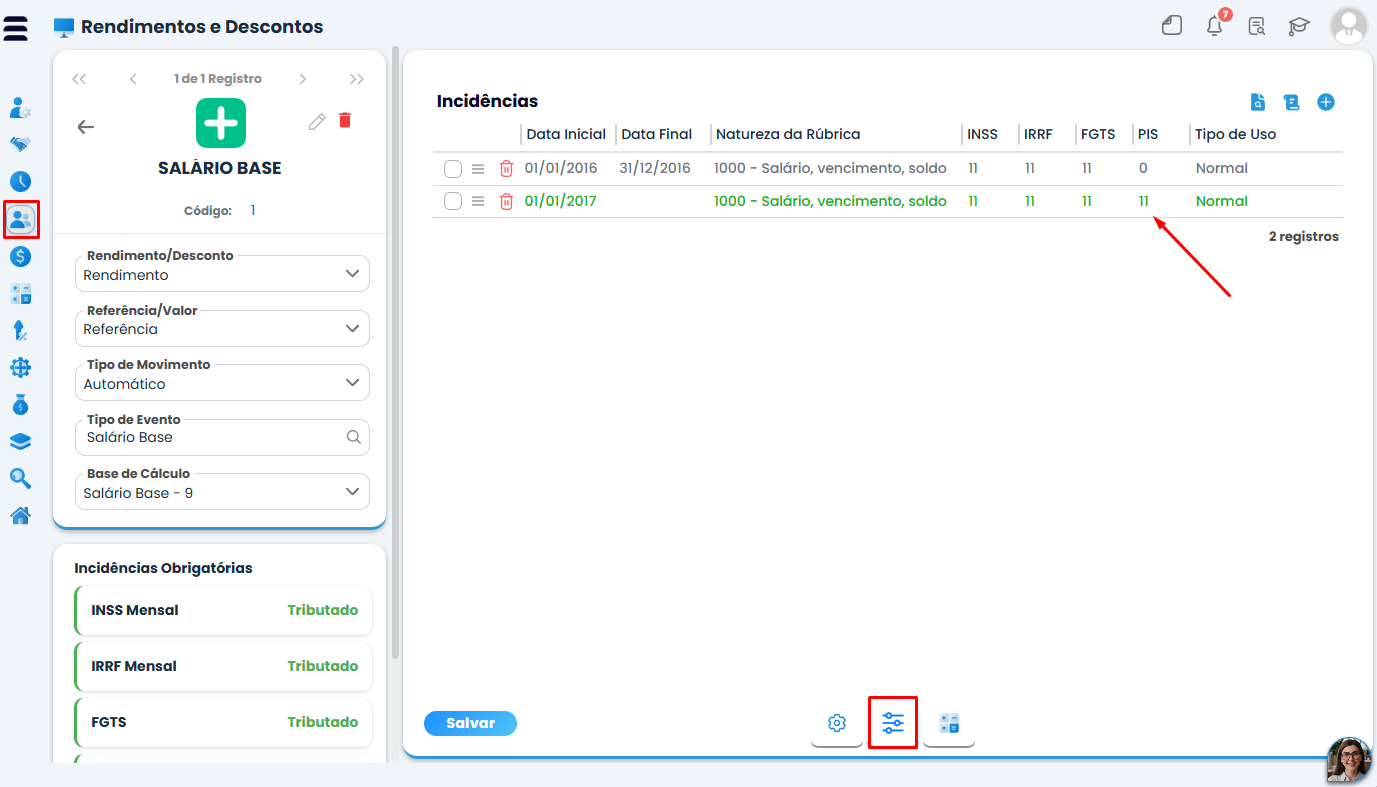The height and width of the screenshot is (787, 1377).
Task: Click the graduation cap training icon
Action: (1299, 27)
